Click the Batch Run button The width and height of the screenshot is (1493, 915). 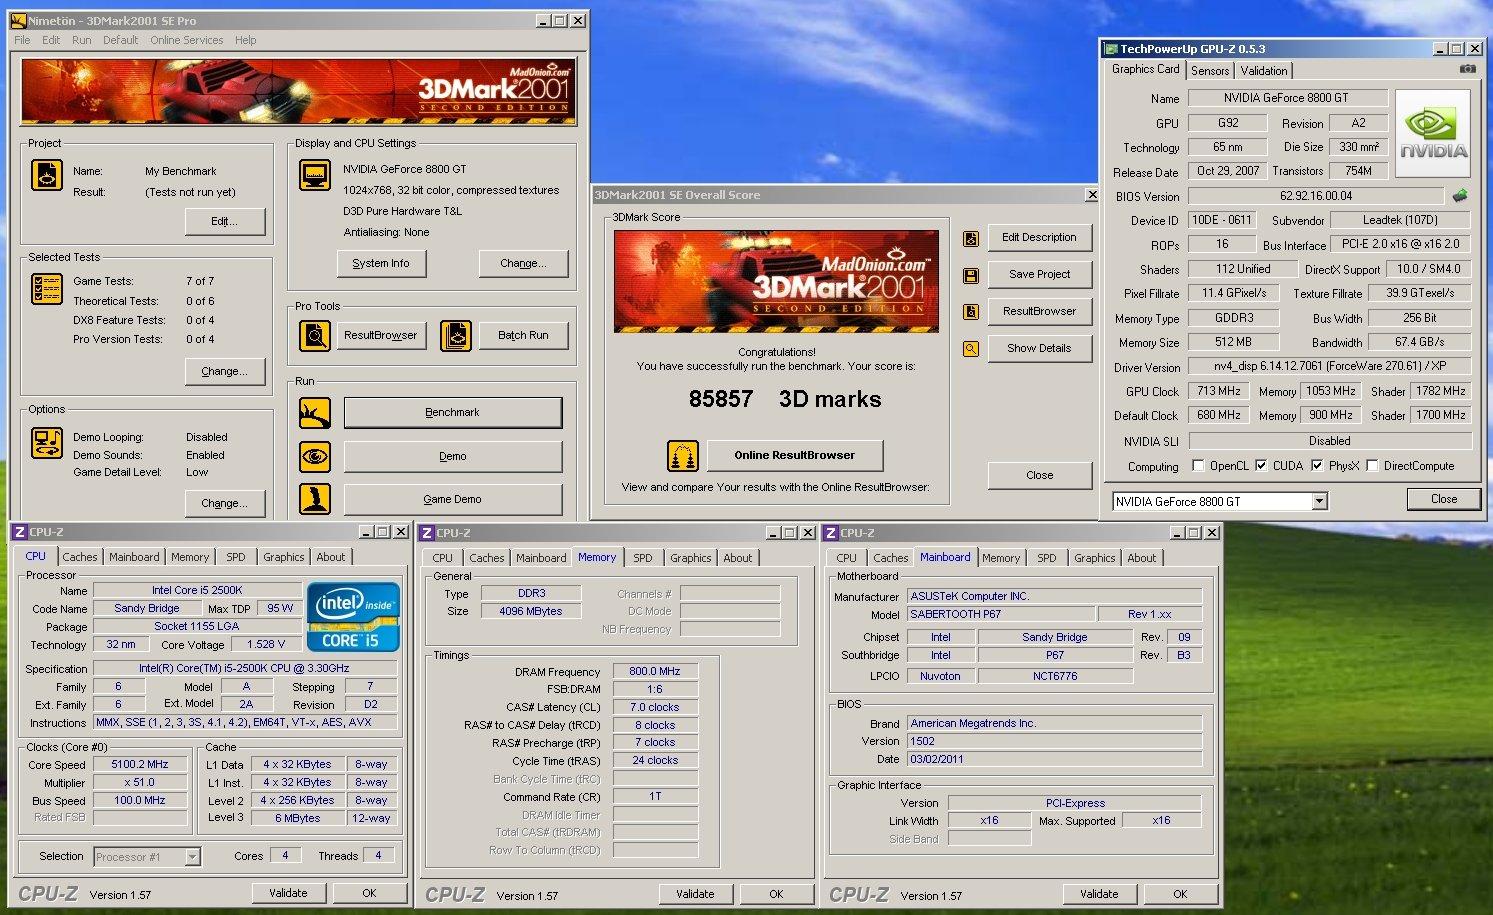pos(524,336)
